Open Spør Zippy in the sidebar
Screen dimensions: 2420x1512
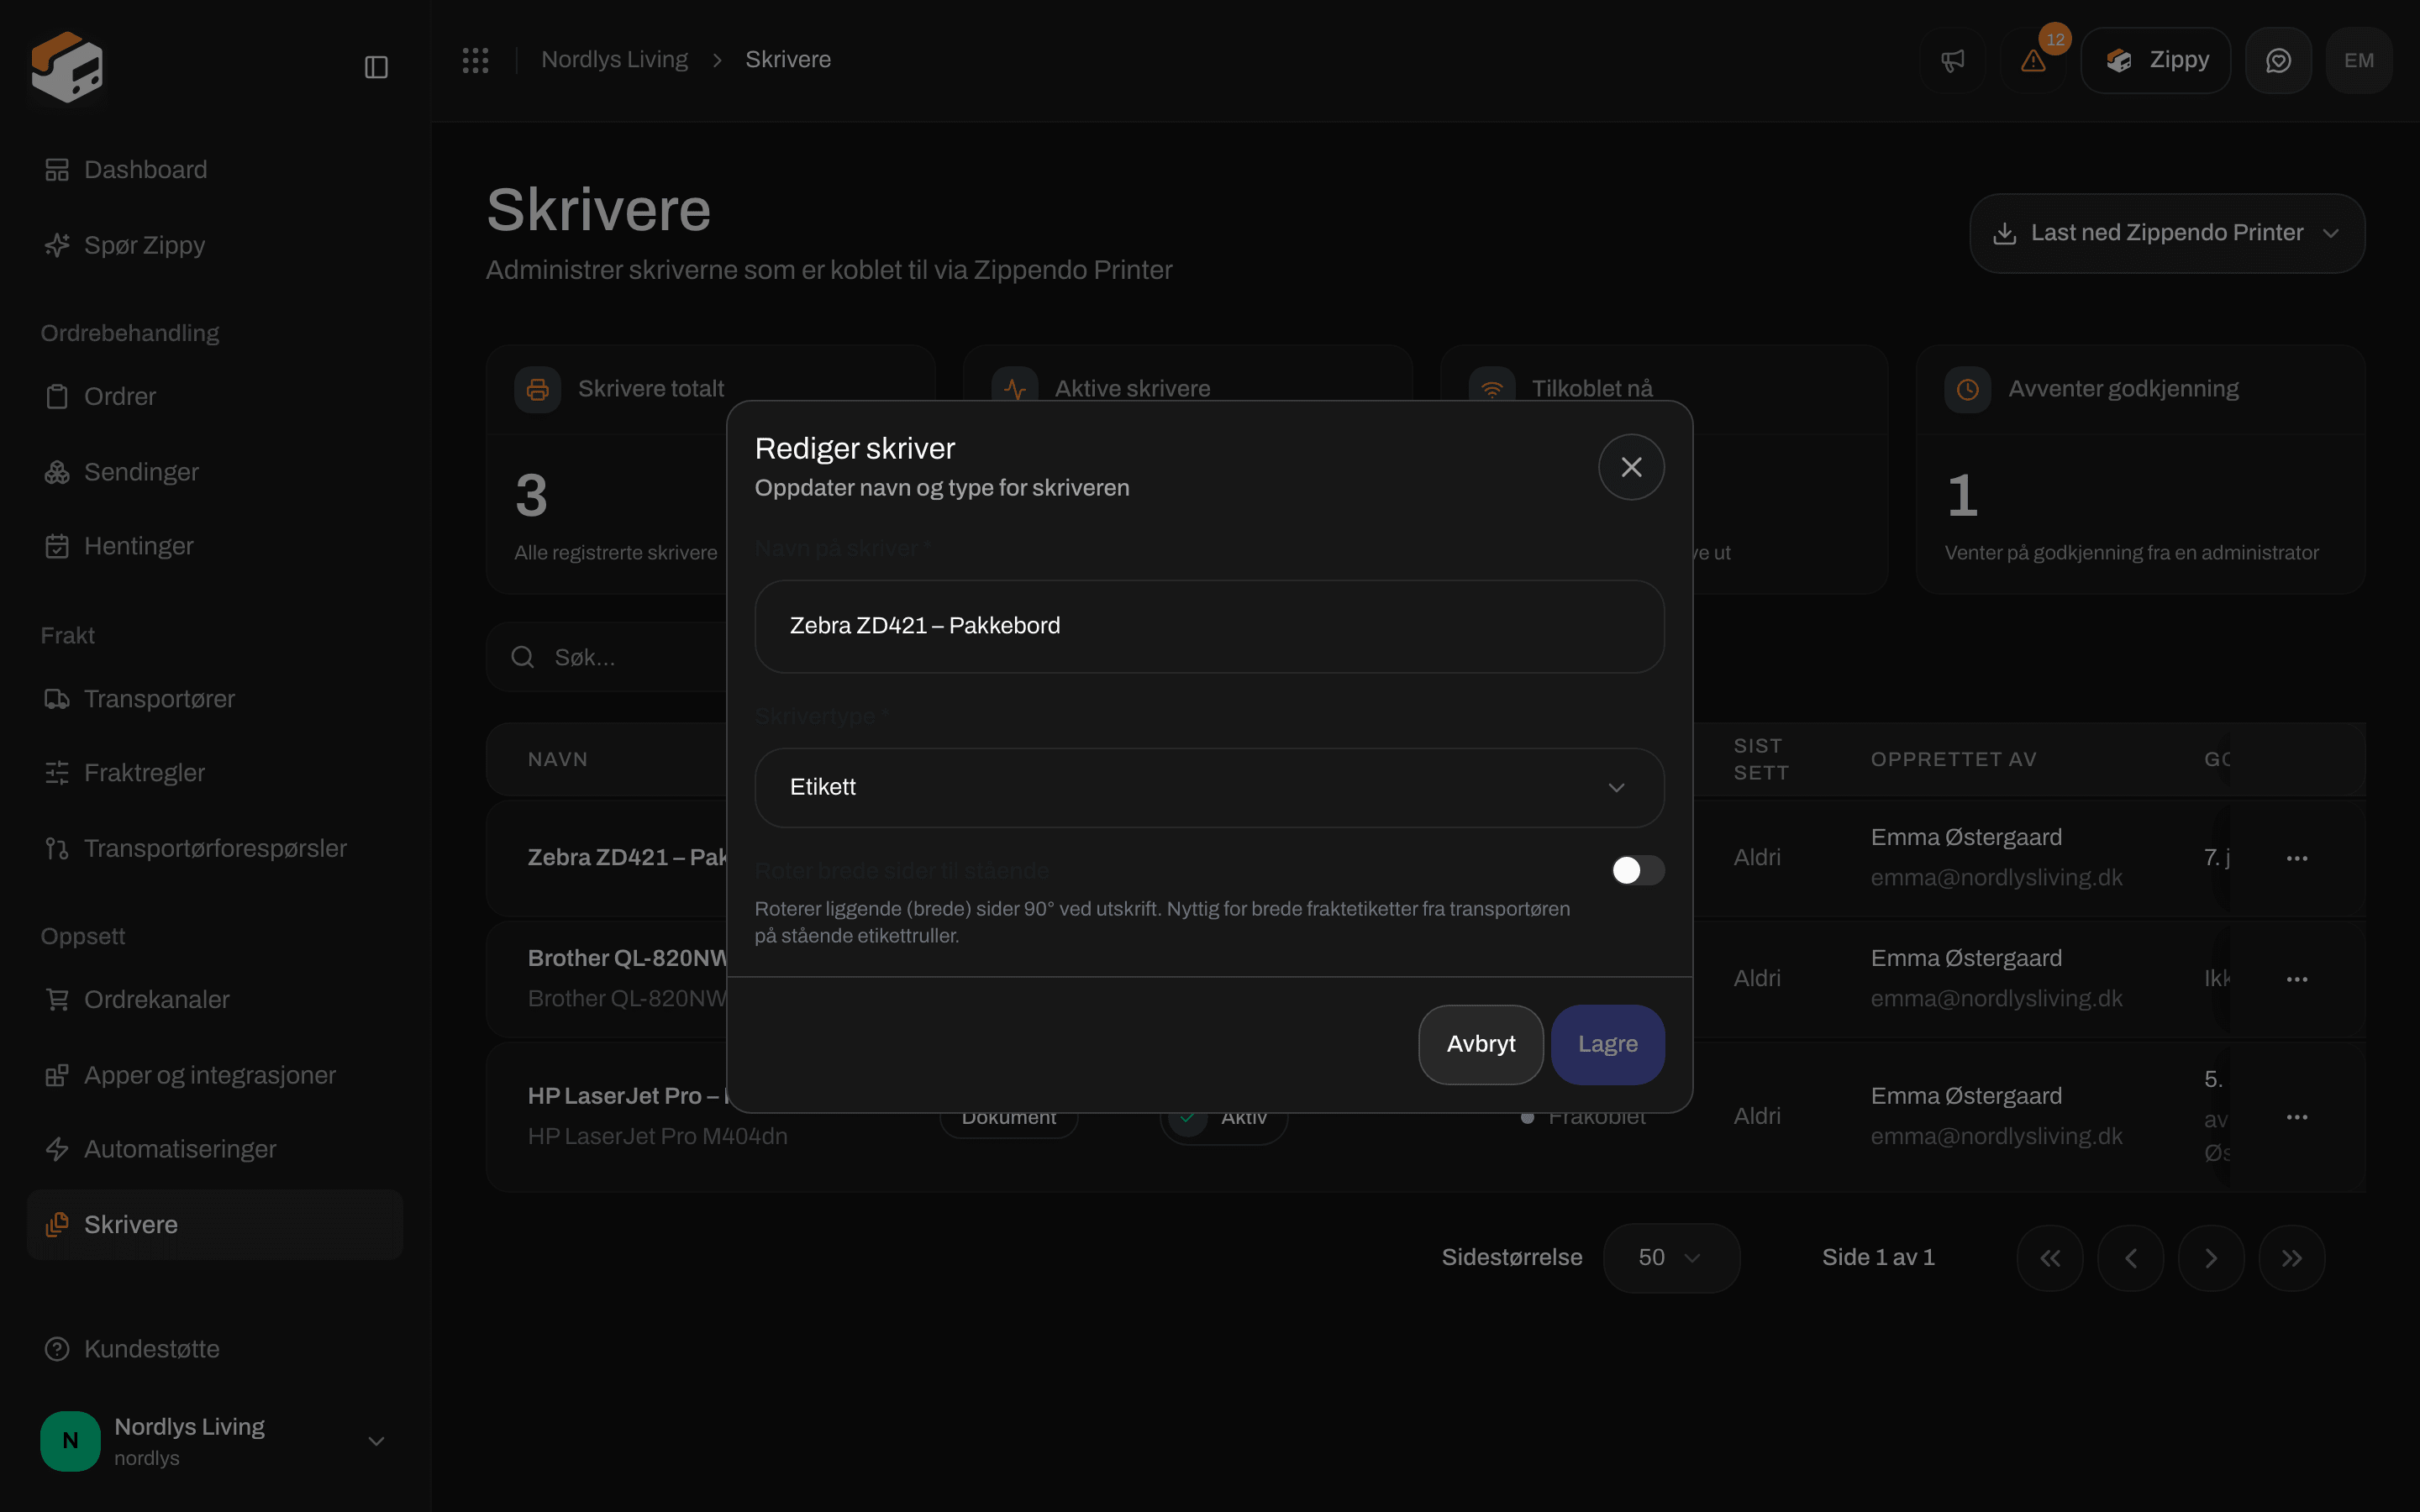(215, 245)
